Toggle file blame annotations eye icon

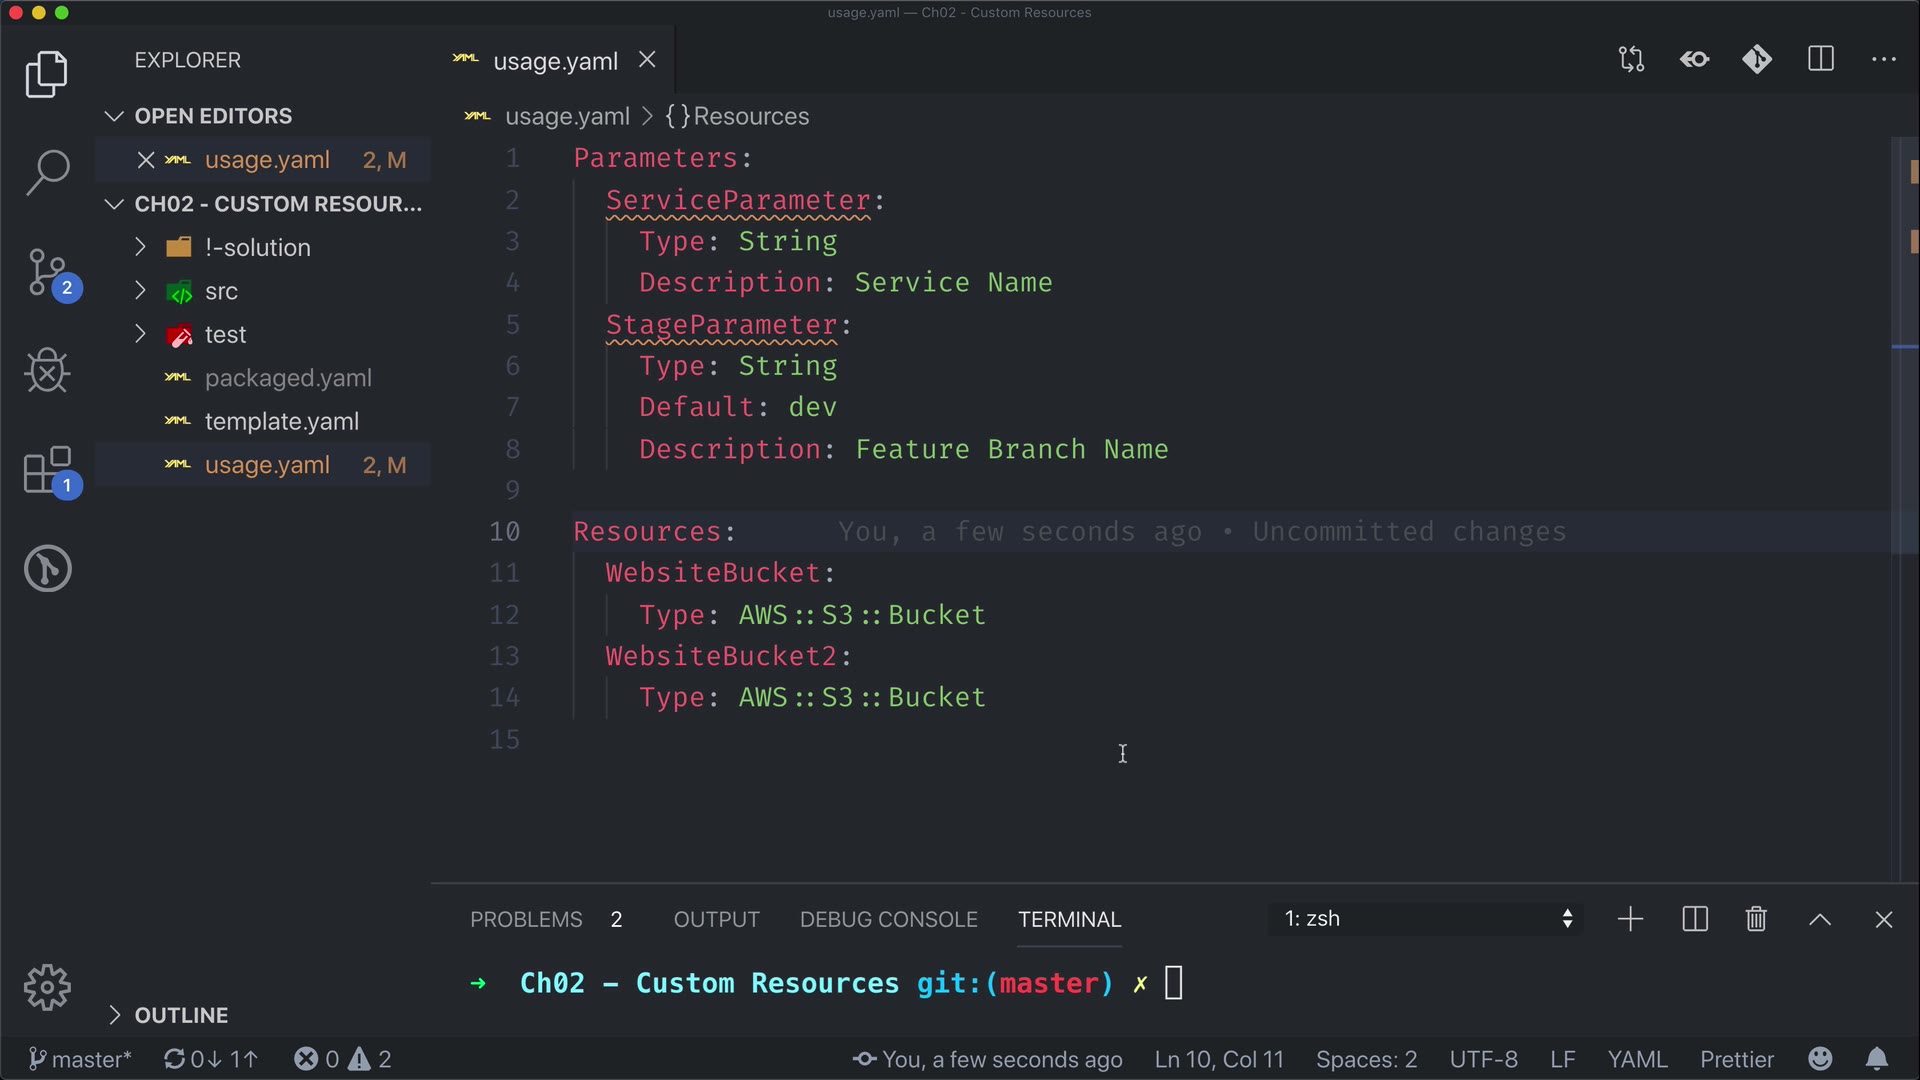click(1694, 60)
